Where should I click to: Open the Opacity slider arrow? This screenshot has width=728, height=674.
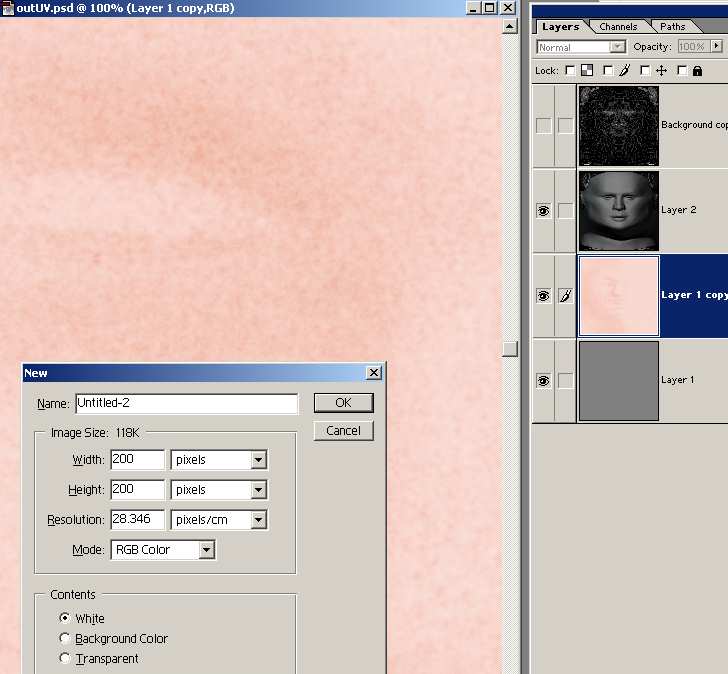(x=717, y=47)
